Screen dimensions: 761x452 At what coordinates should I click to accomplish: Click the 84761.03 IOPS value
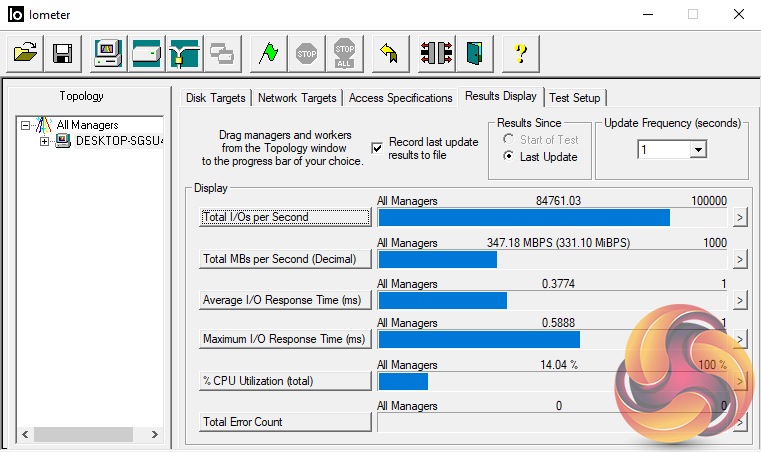click(558, 201)
